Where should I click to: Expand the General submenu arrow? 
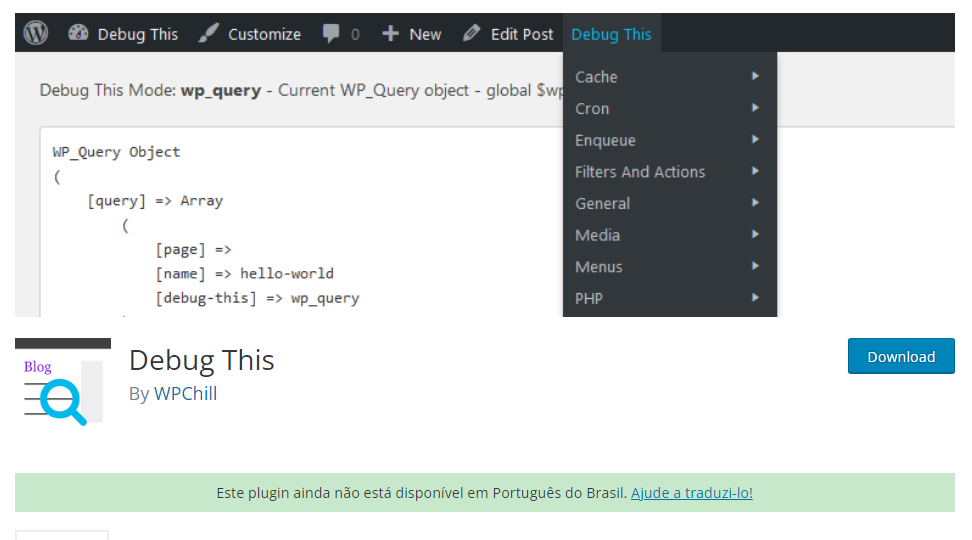[755, 202]
